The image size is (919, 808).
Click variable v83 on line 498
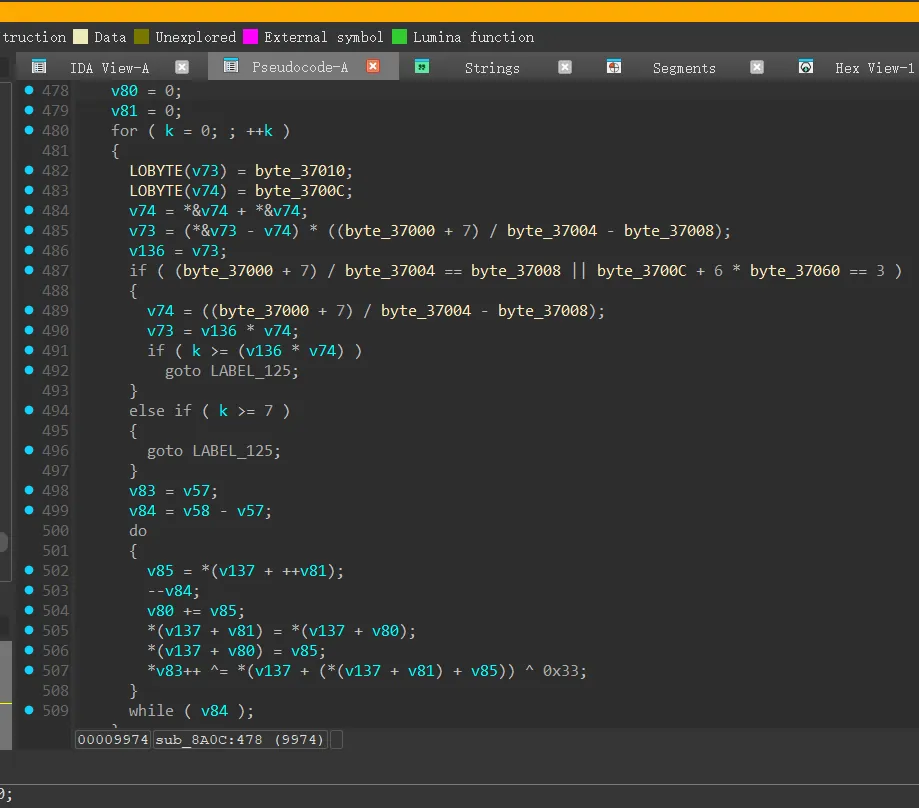click(x=142, y=491)
